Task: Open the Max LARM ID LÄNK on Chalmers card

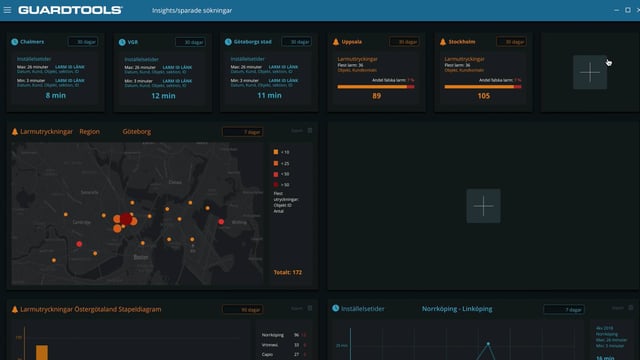Action: [x=70, y=67]
